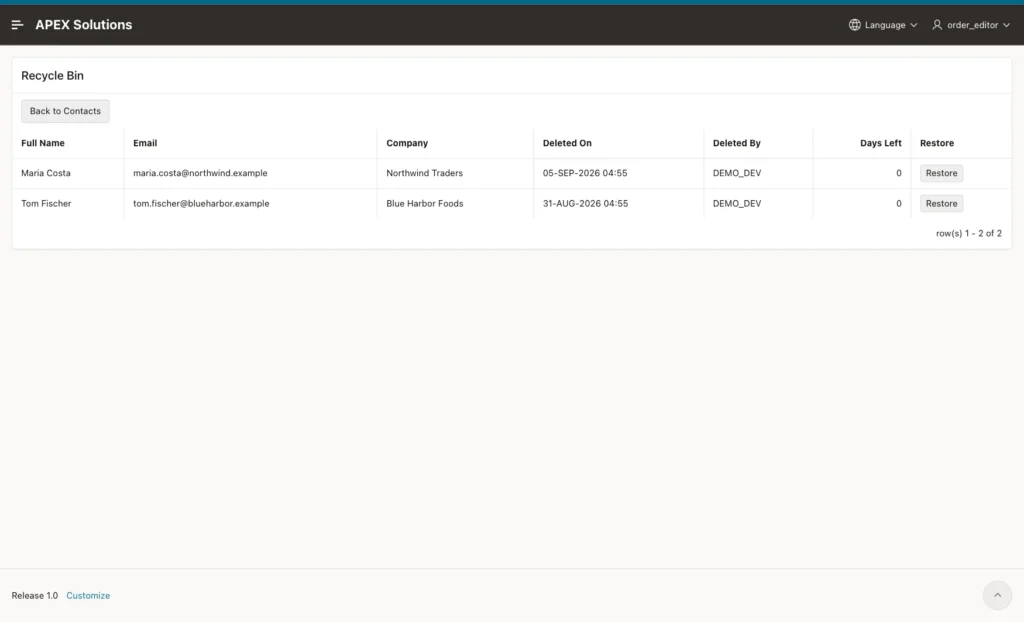Select the Deleted By column header
1024x622 pixels.
737,143
